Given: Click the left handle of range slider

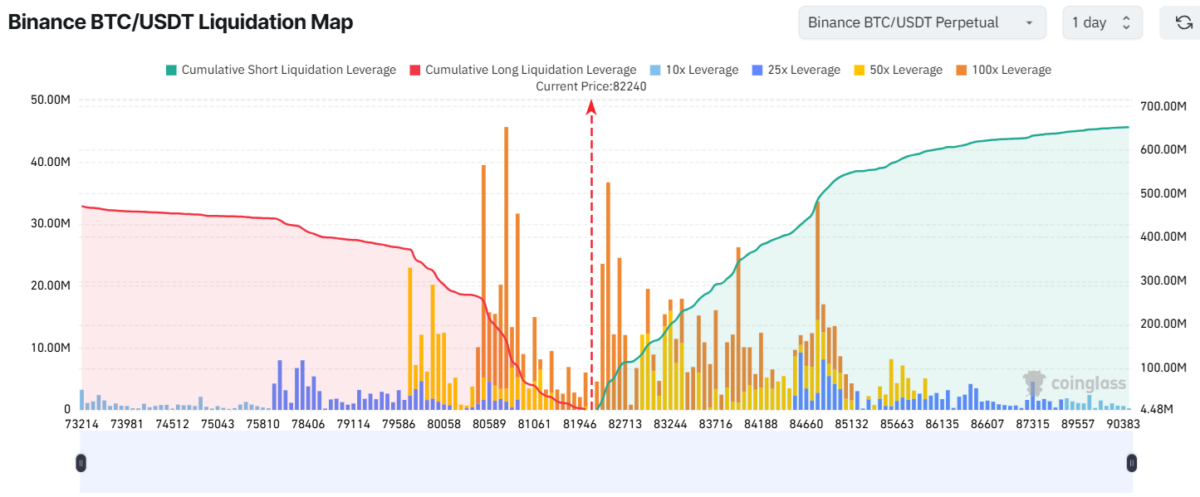Looking at the screenshot, I should [81, 463].
